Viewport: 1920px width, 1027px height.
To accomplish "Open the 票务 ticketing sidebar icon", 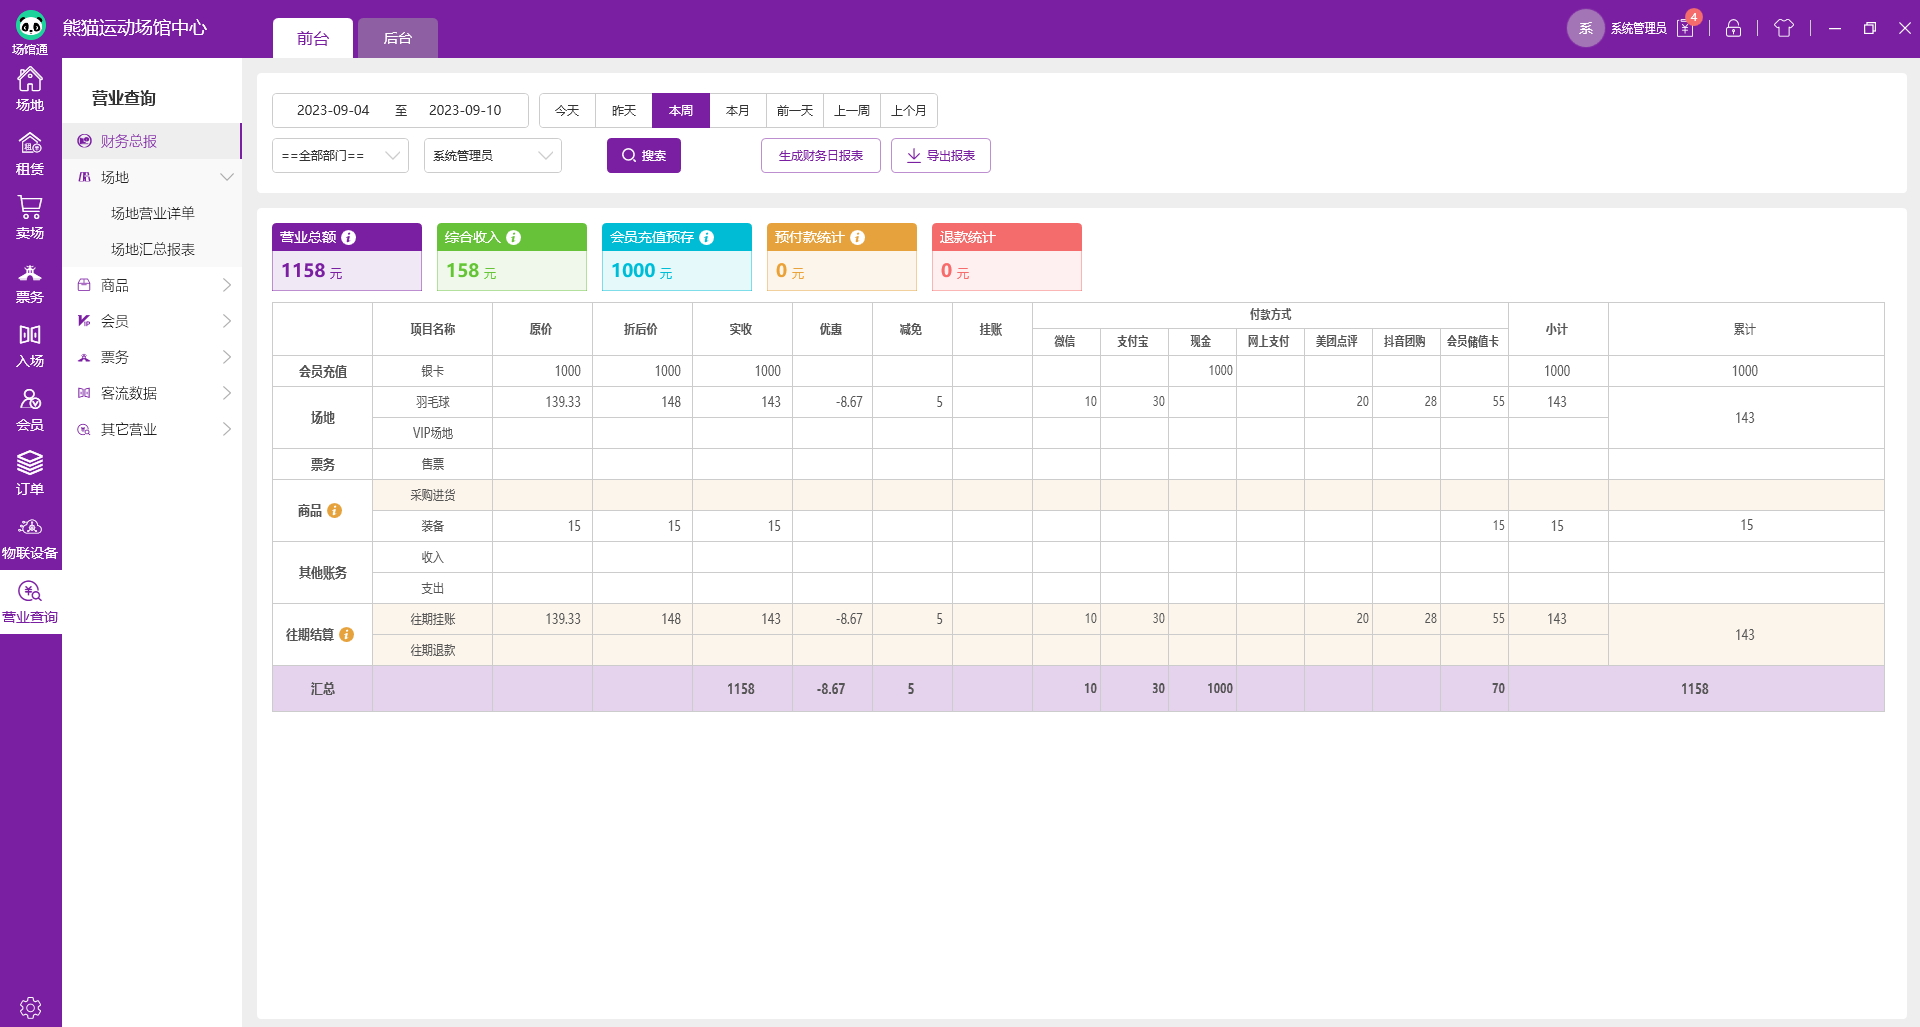I will [30, 282].
